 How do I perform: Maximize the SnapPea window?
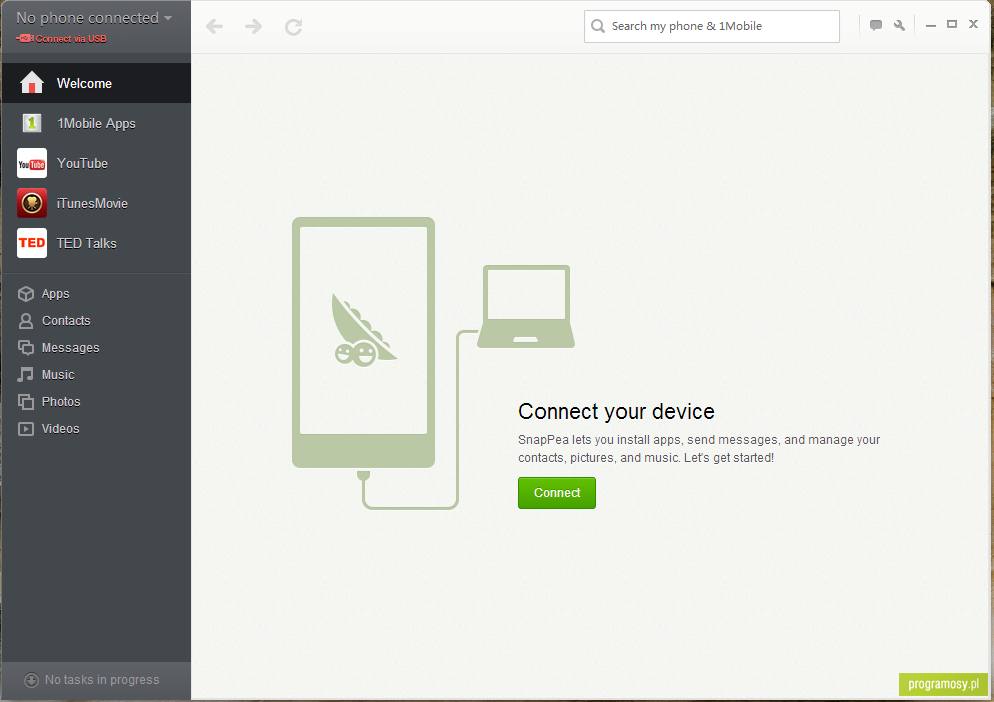(x=952, y=24)
